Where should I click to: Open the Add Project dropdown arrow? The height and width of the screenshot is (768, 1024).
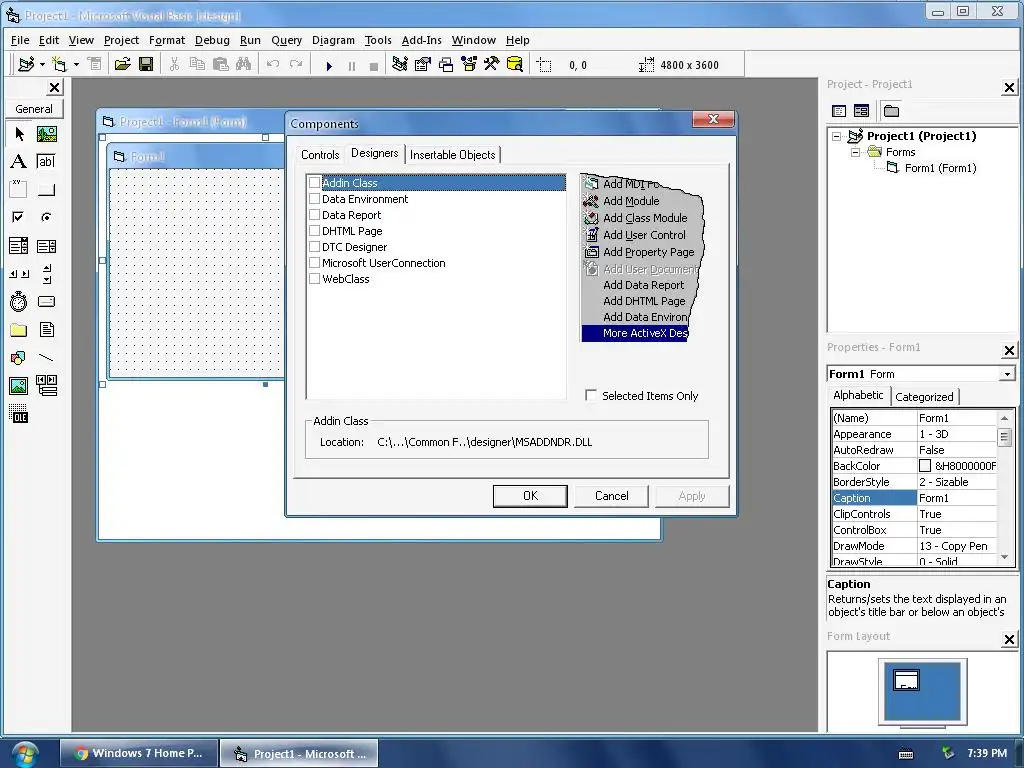click(x=42, y=64)
